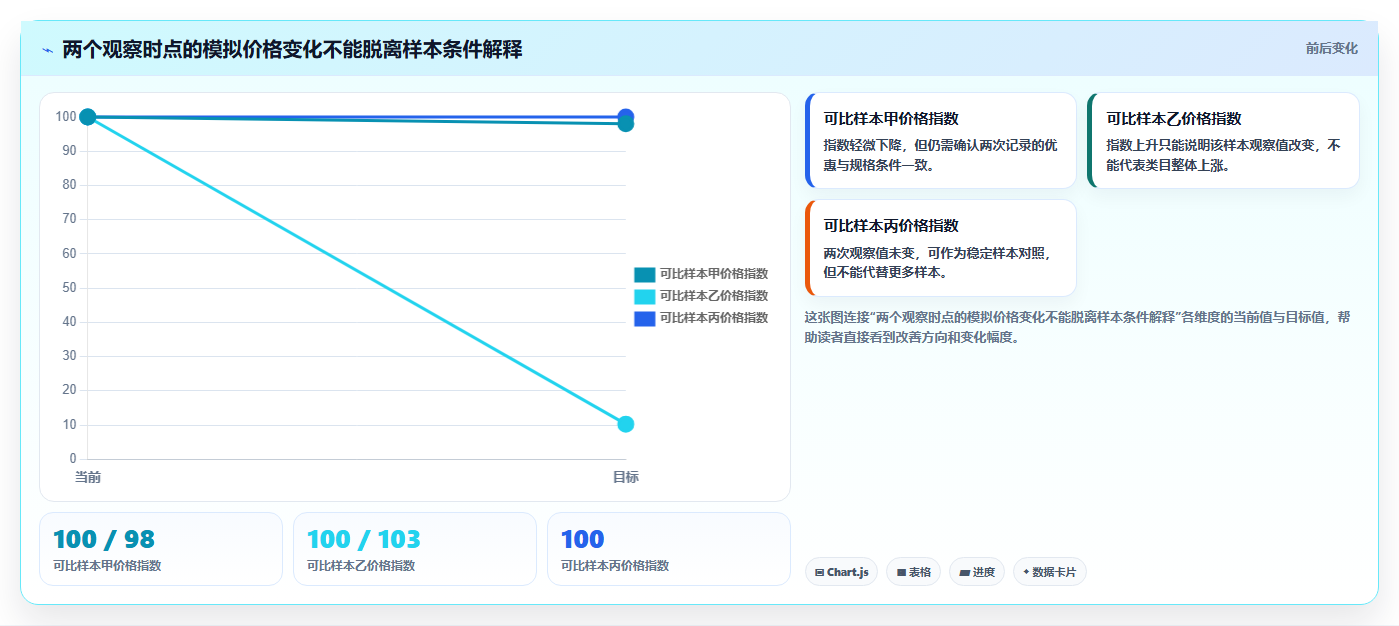Click text 指数上升只能说明 in the 乙 card
This screenshot has width=1399, height=626.
[1158, 145]
